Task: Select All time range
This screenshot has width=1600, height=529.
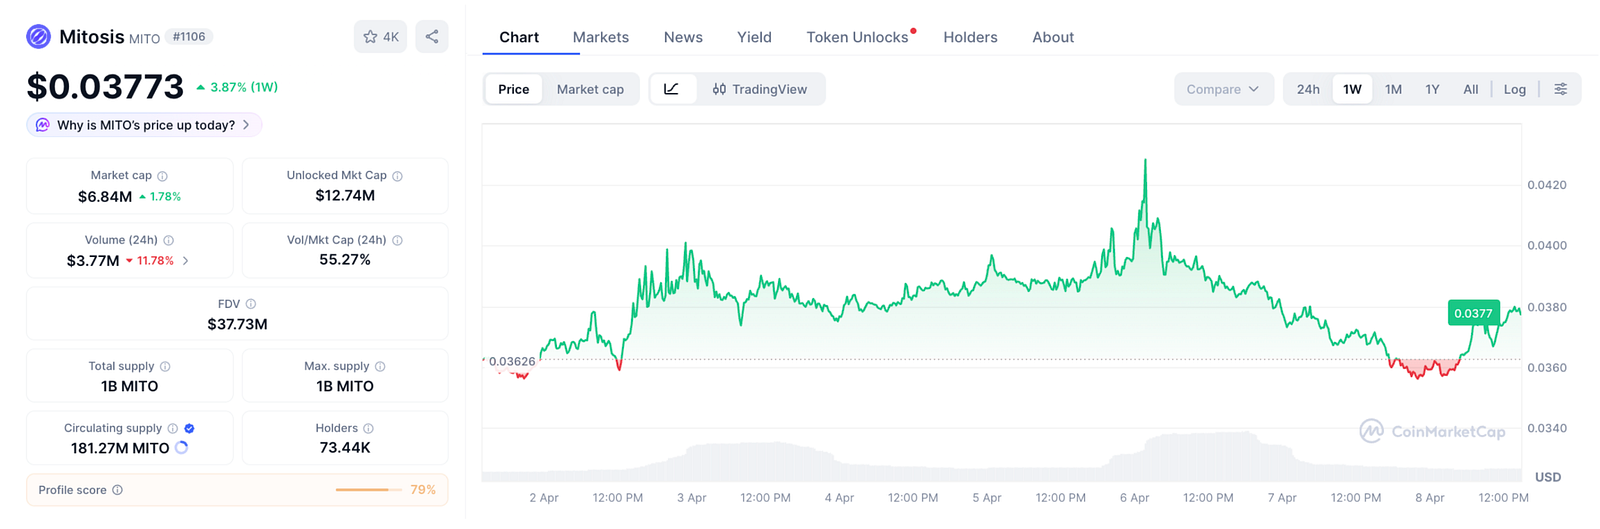Action: [x=1470, y=89]
